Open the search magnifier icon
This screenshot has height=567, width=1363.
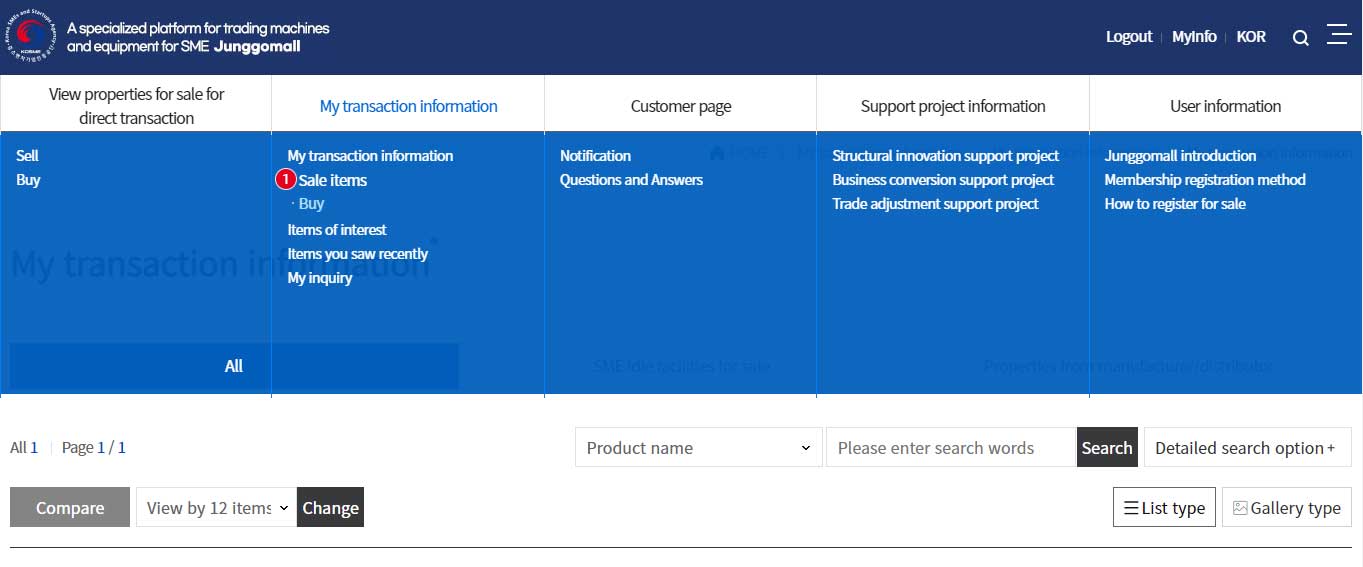click(x=1300, y=38)
